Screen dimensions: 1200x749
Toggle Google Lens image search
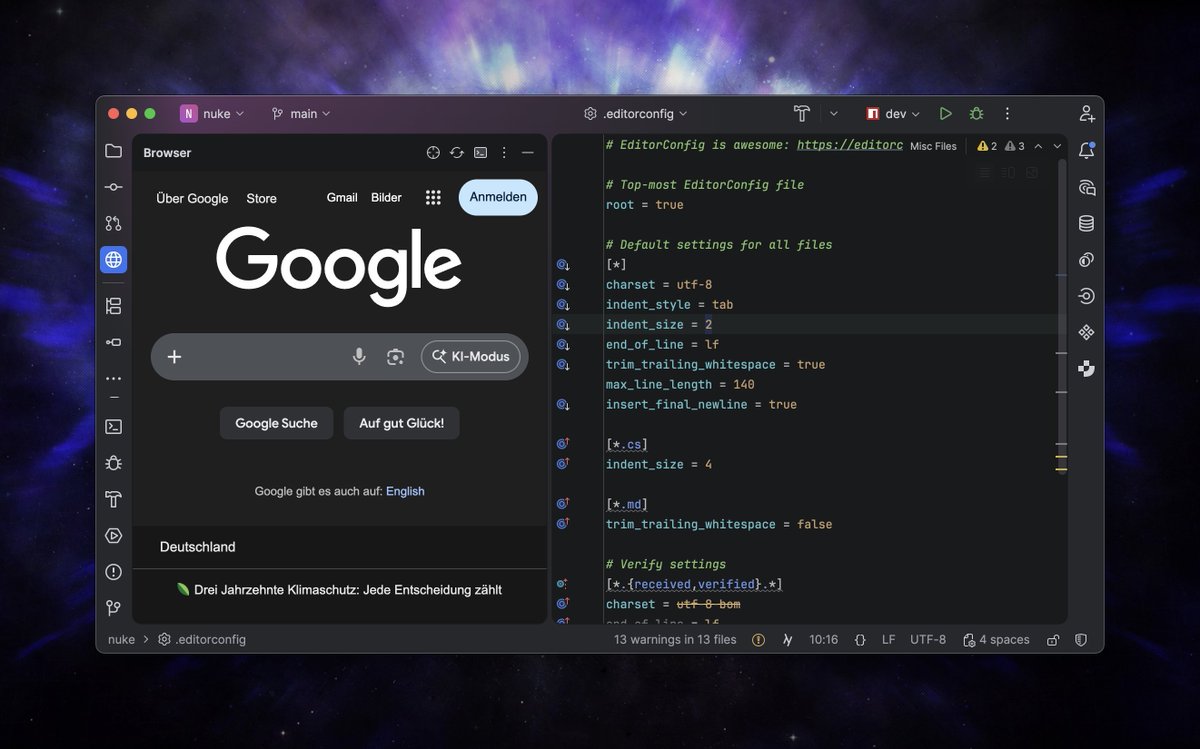[x=394, y=357]
